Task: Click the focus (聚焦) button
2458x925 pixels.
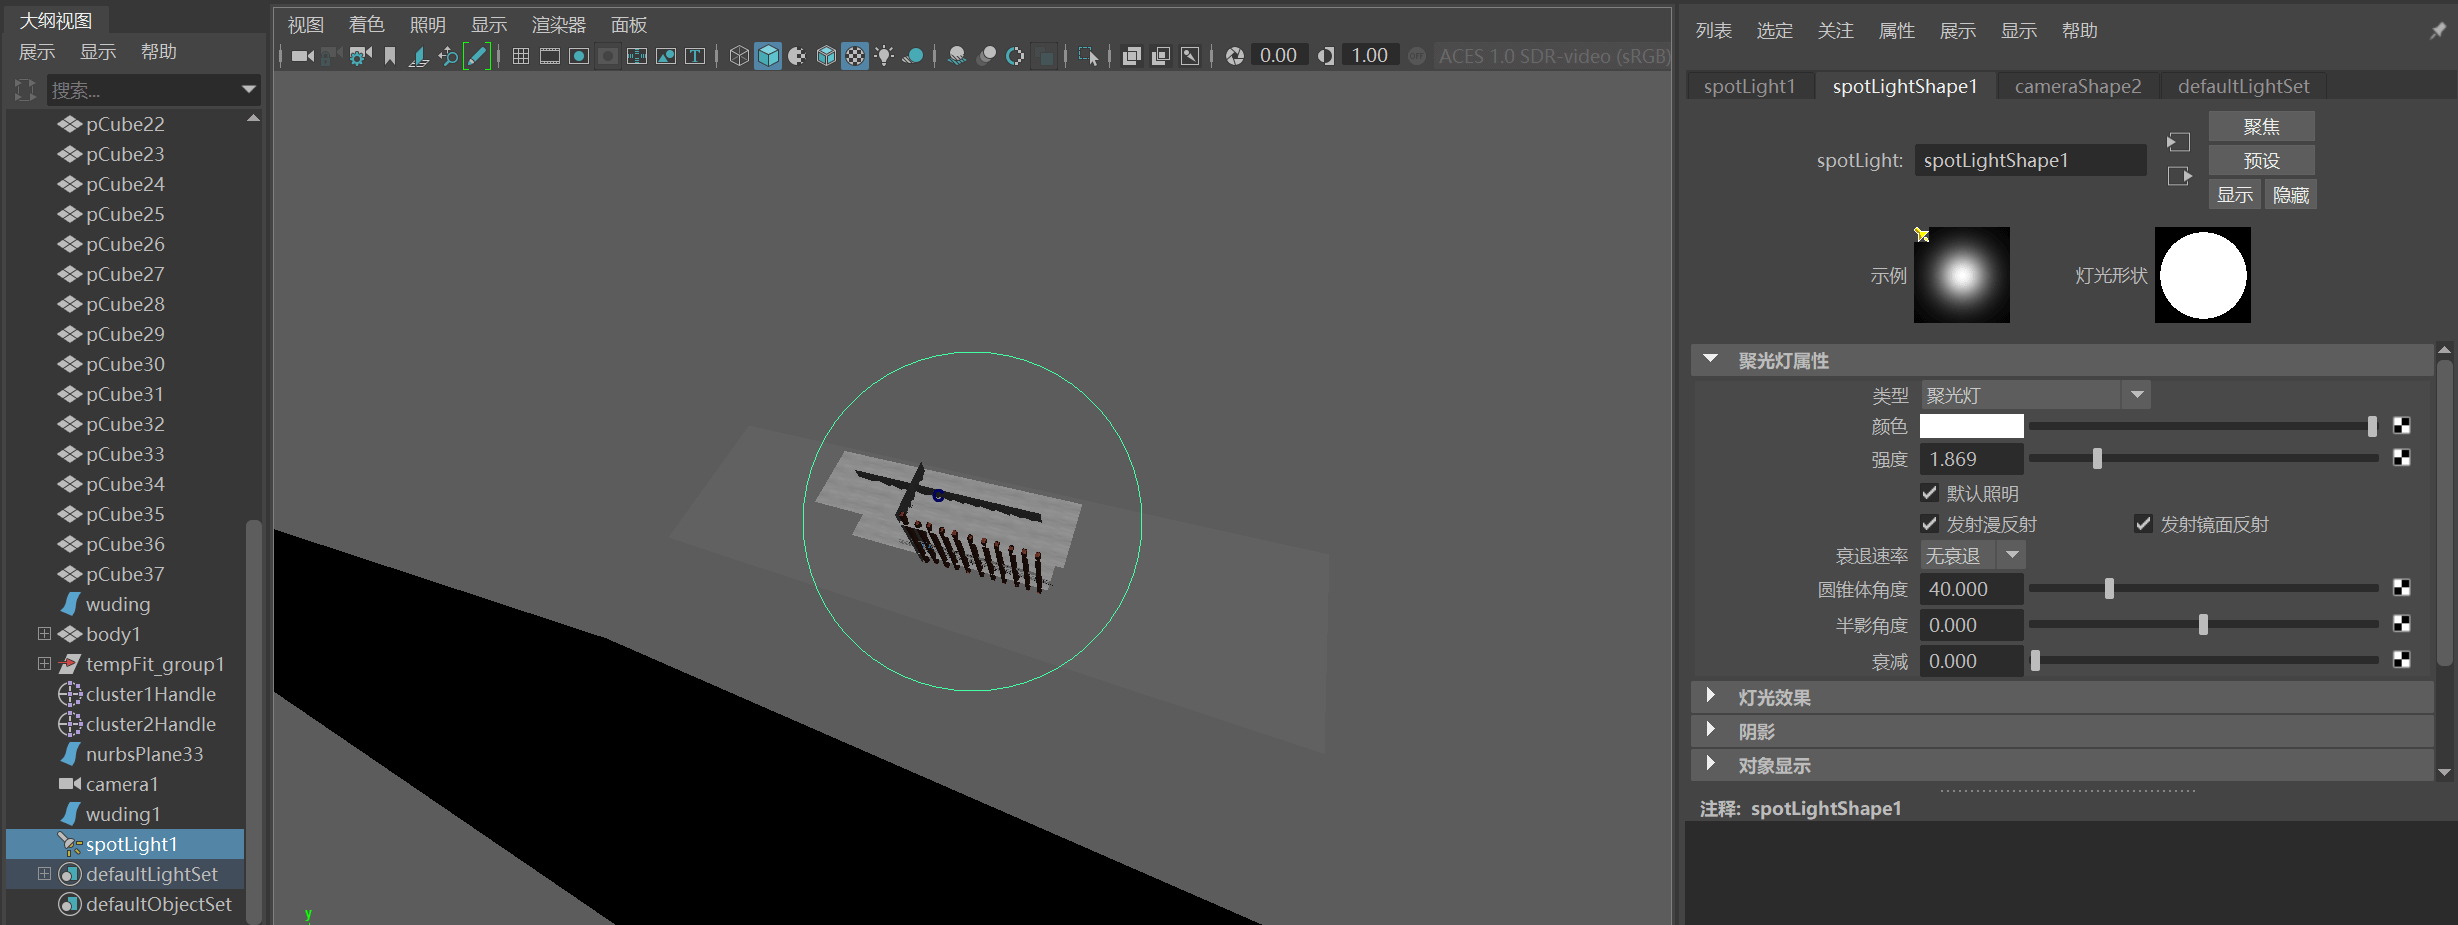Action: click(2261, 127)
